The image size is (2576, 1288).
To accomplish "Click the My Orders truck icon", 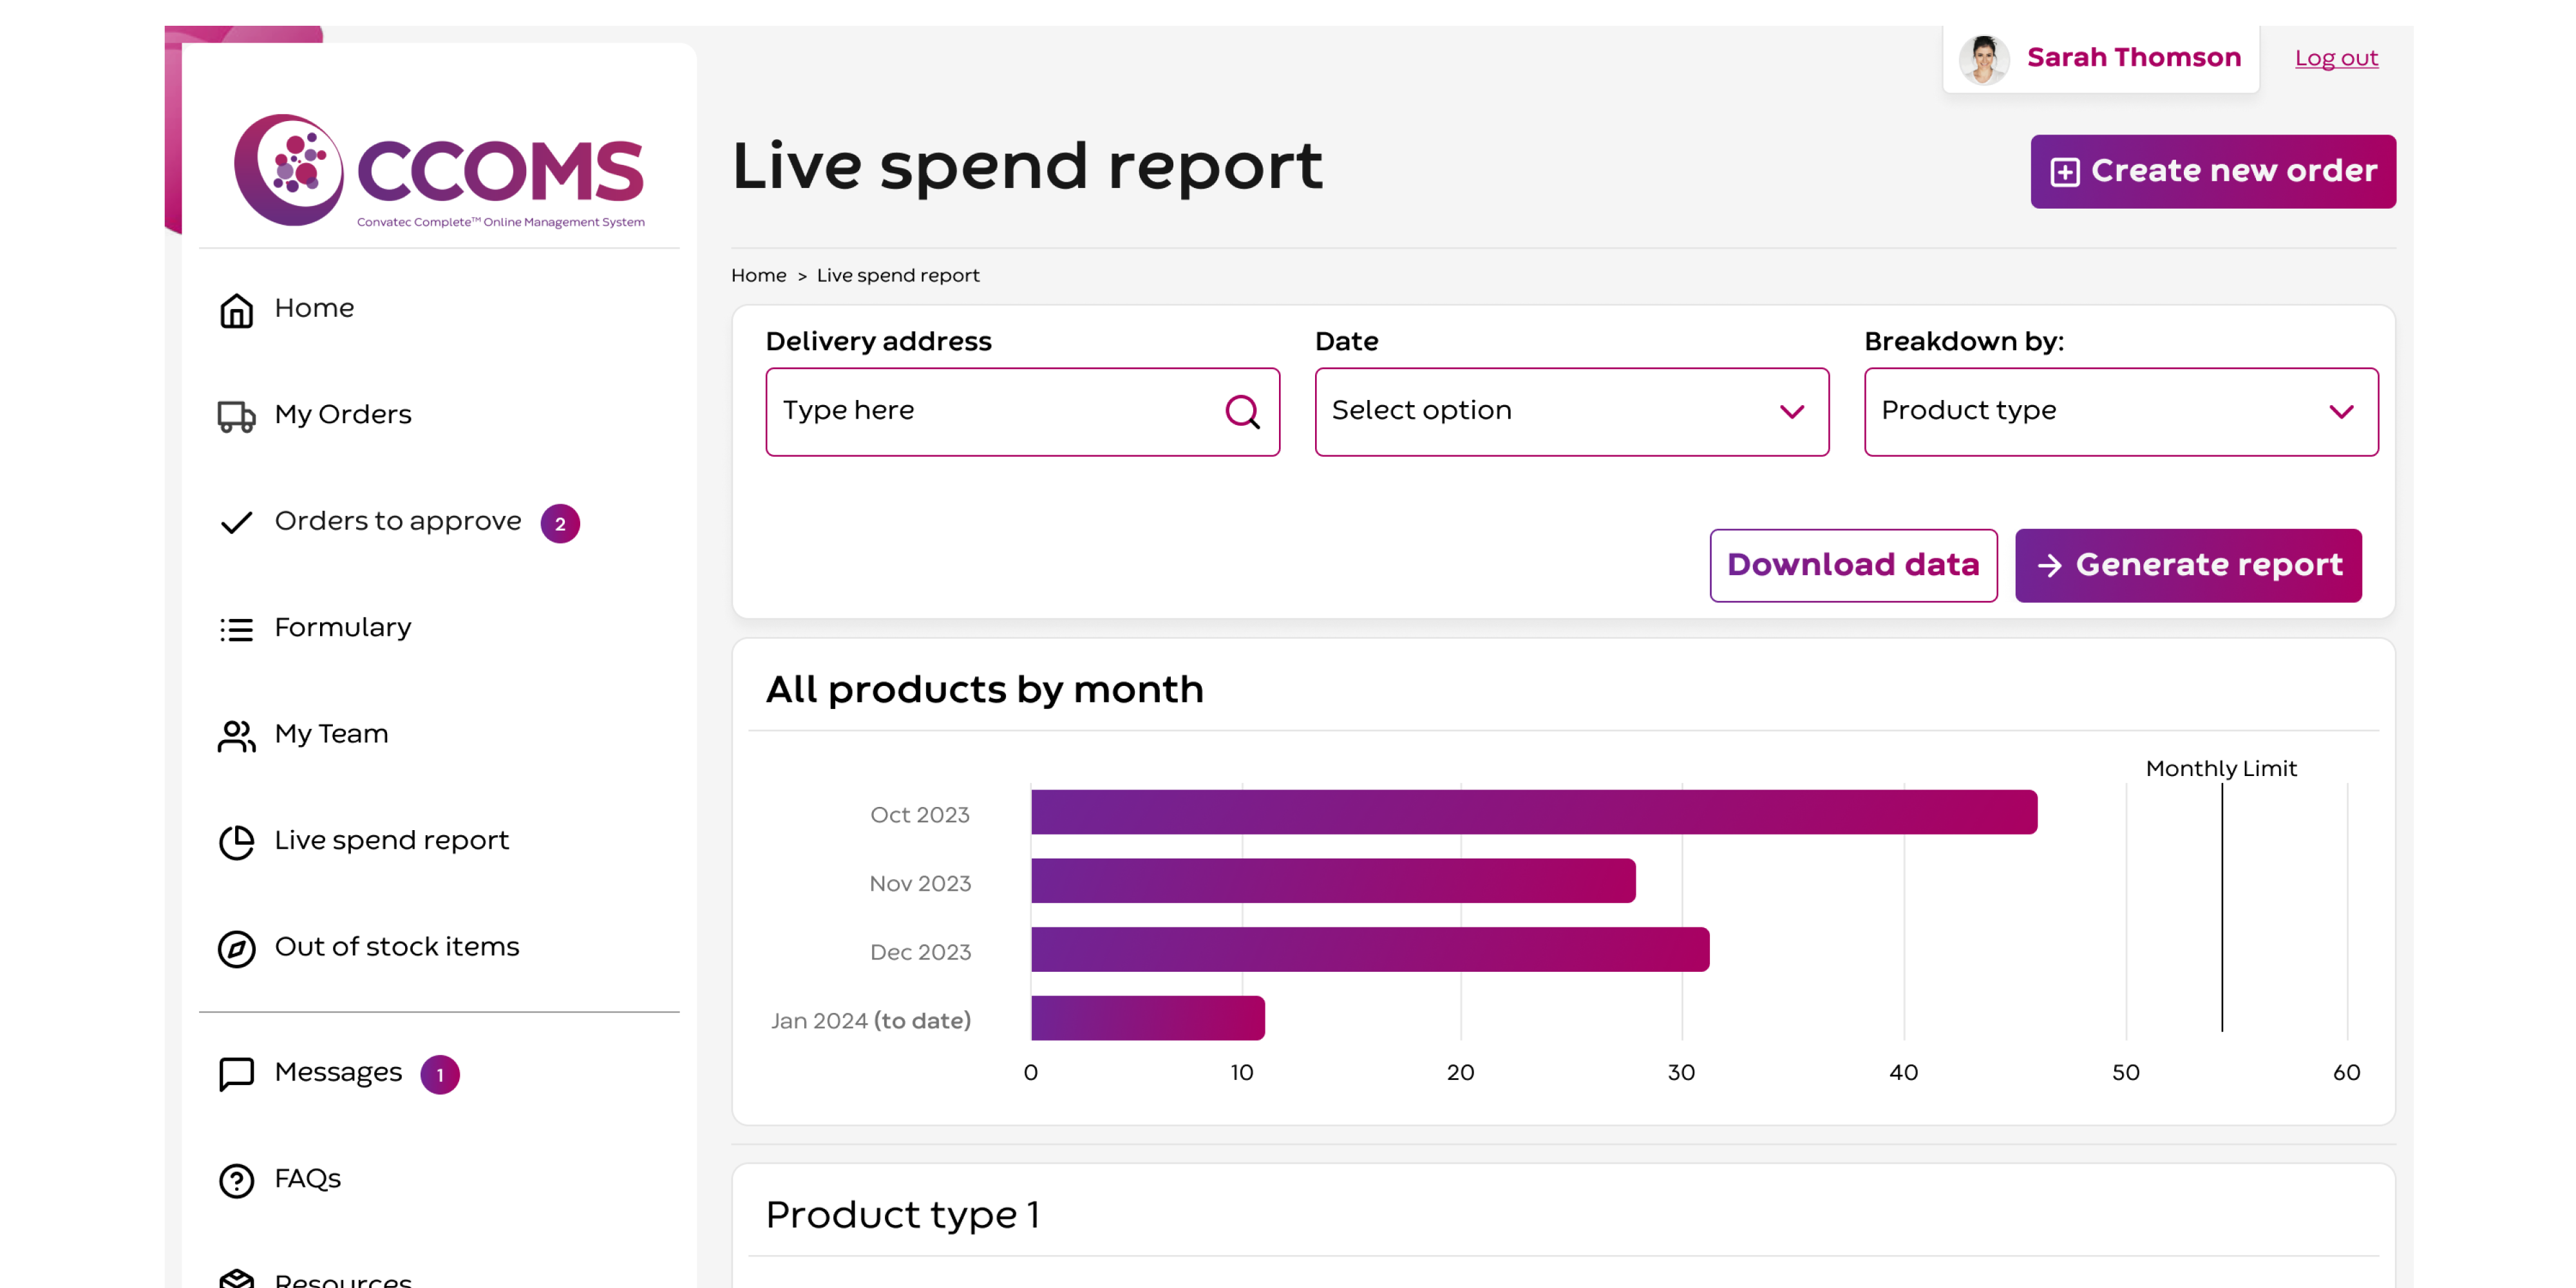I will pyautogui.click(x=236, y=416).
